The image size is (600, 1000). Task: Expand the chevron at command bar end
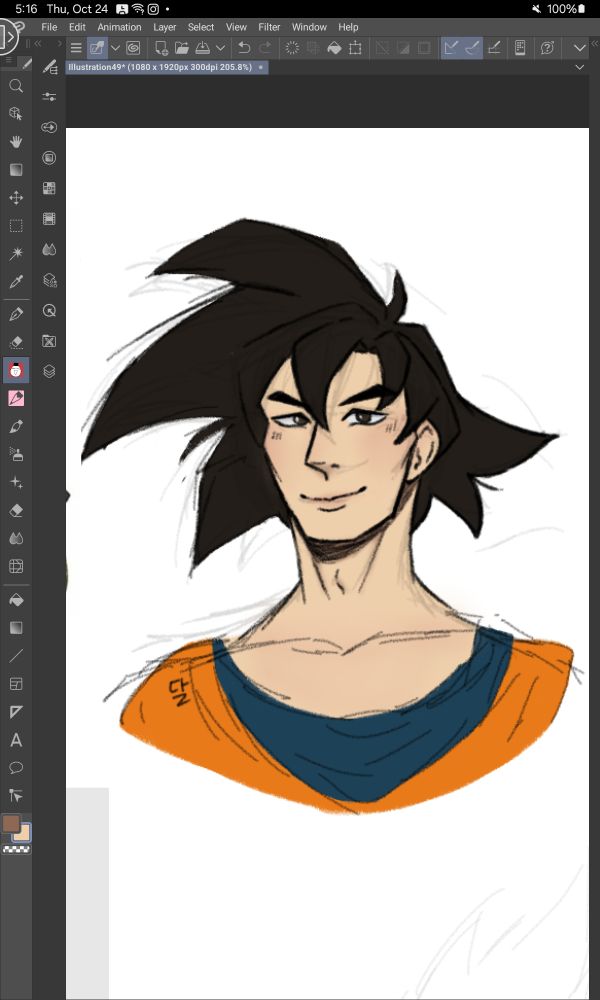580,48
